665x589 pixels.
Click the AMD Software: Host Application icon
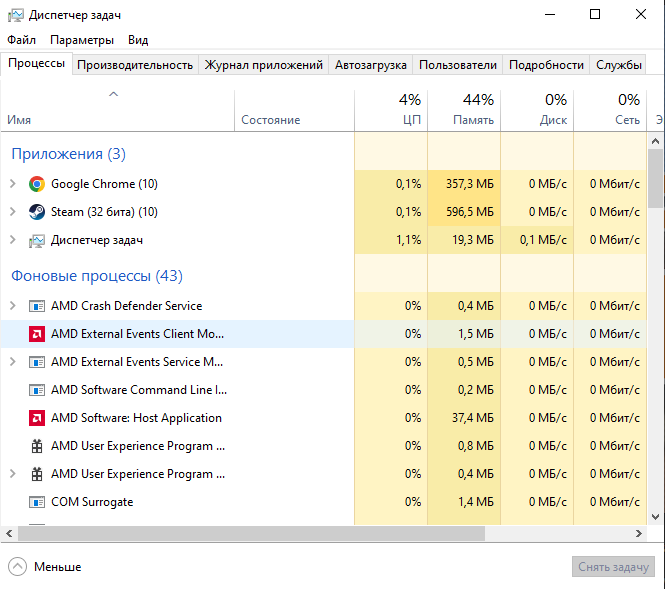coord(37,418)
